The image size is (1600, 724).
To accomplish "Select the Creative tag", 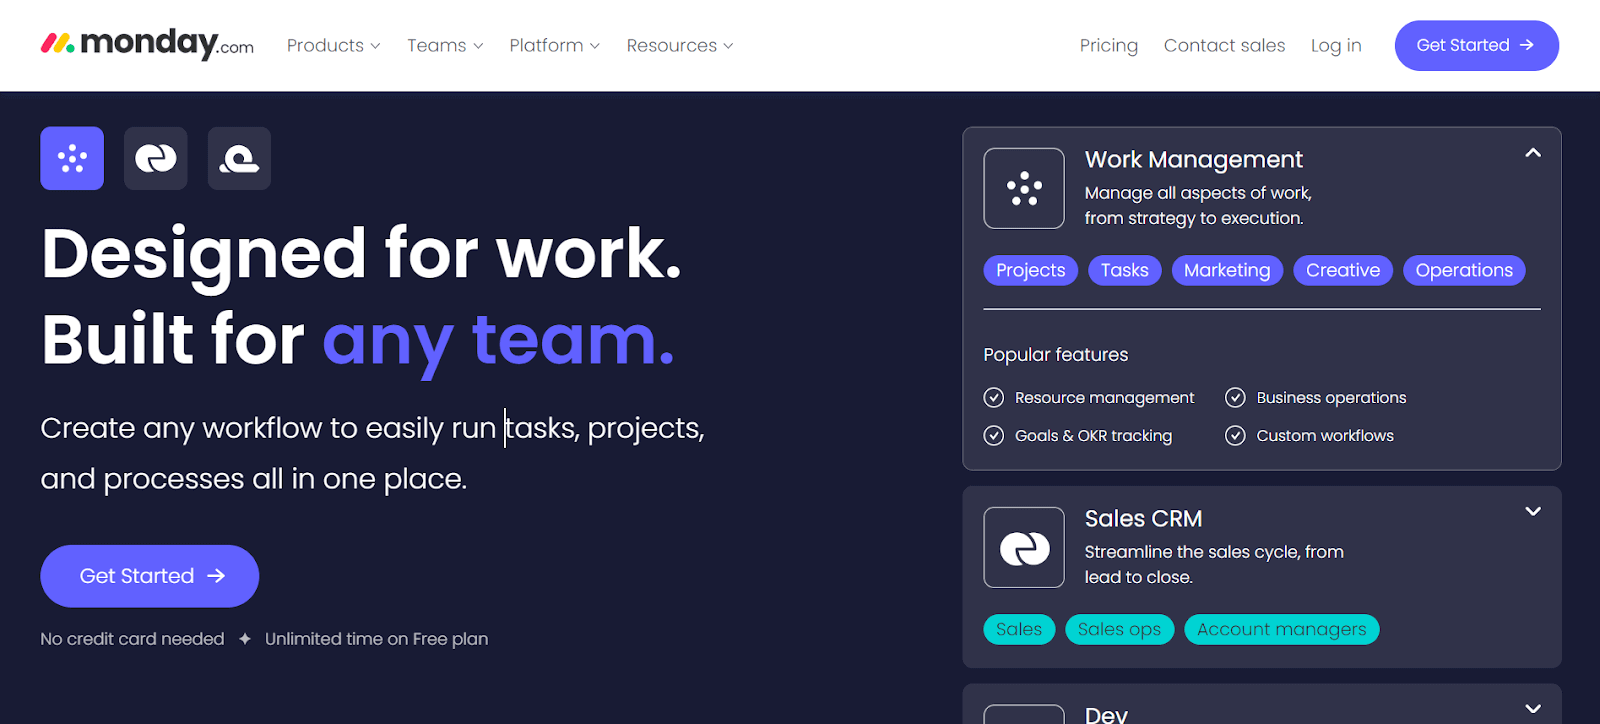I will 1343,270.
